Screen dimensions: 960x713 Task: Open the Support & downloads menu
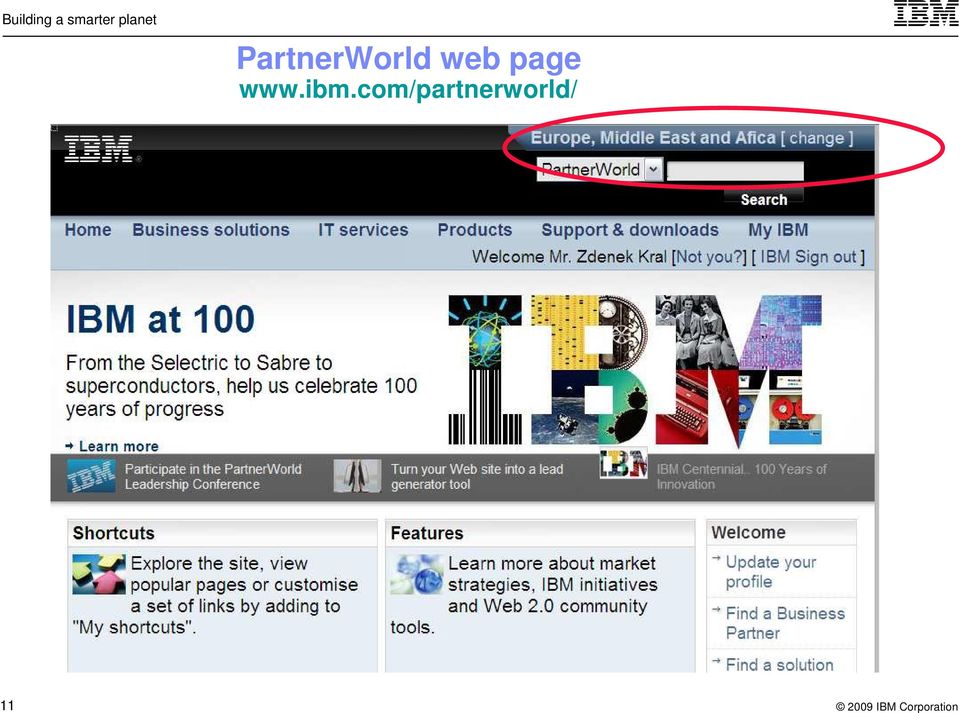pyautogui.click(x=630, y=230)
